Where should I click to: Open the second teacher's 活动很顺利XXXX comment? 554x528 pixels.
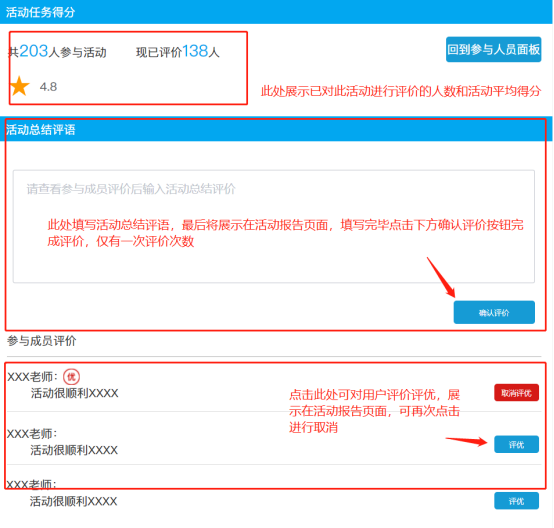74,450
